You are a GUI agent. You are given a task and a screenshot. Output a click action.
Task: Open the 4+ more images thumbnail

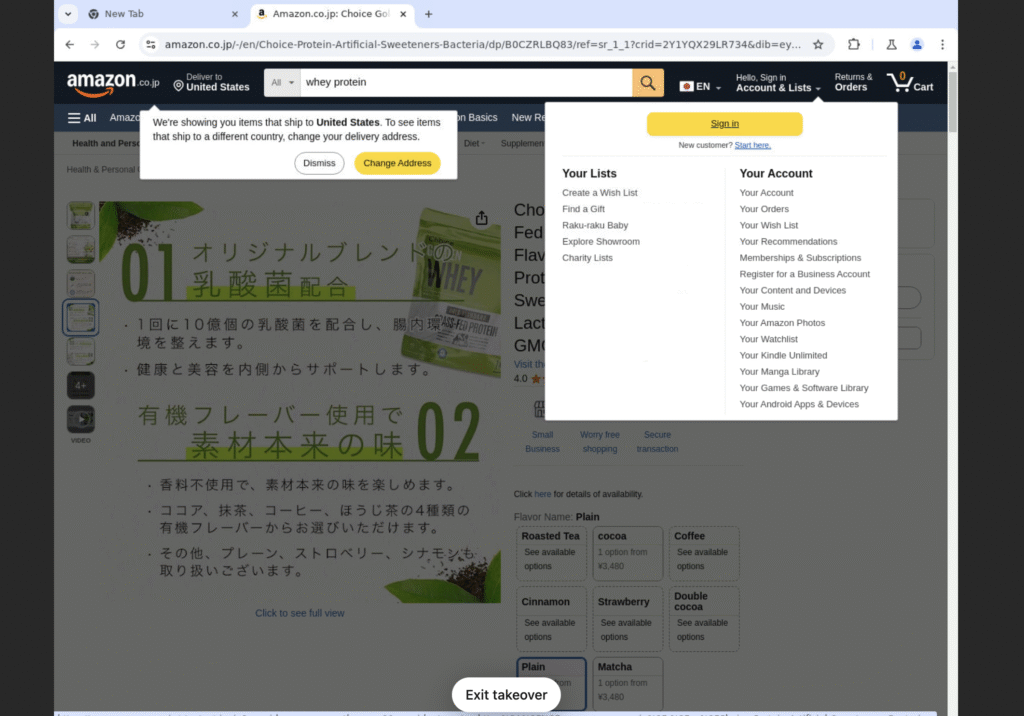point(80,385)
